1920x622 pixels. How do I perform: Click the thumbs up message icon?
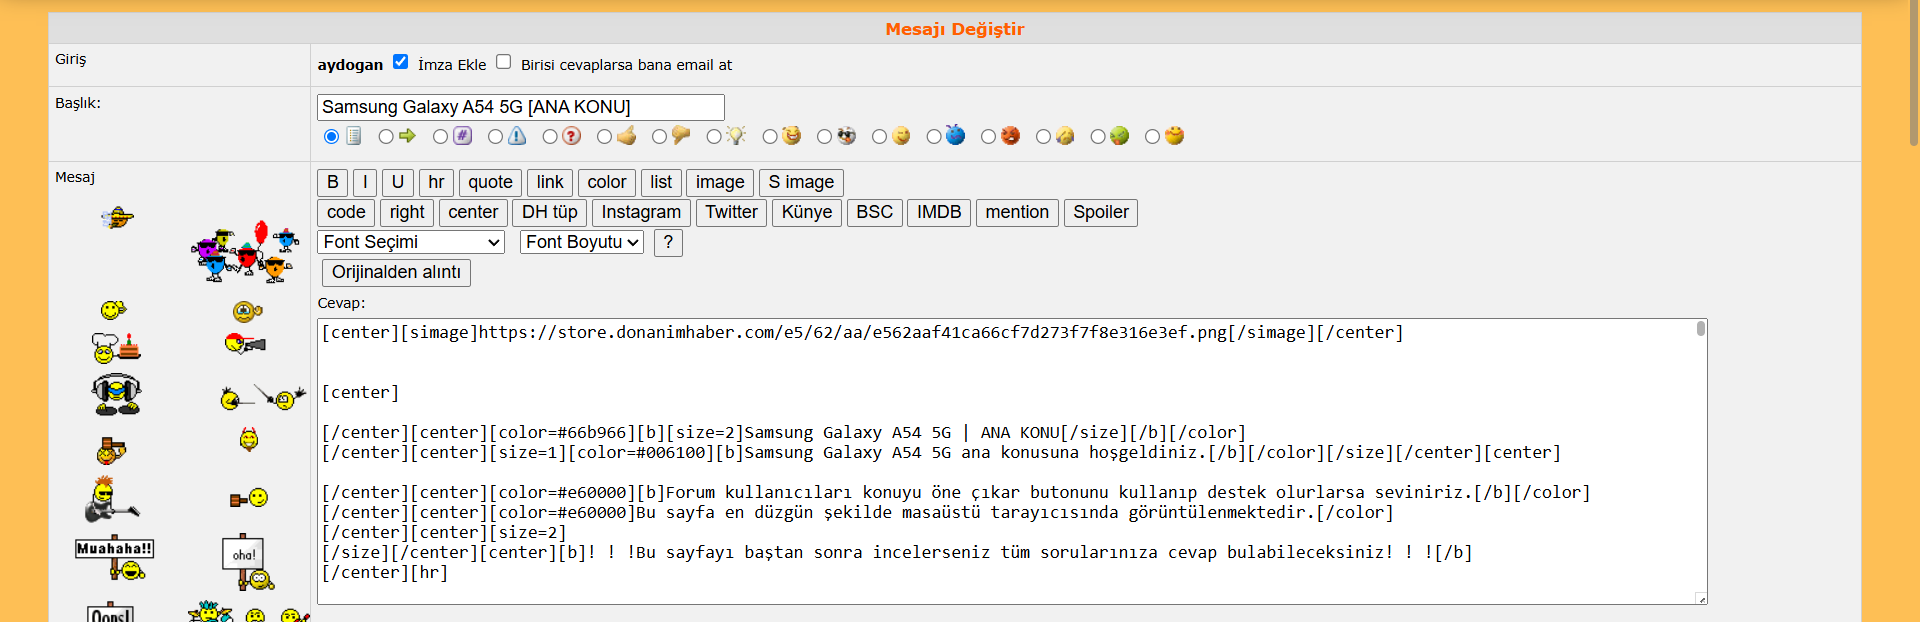[x=627, y=135]
